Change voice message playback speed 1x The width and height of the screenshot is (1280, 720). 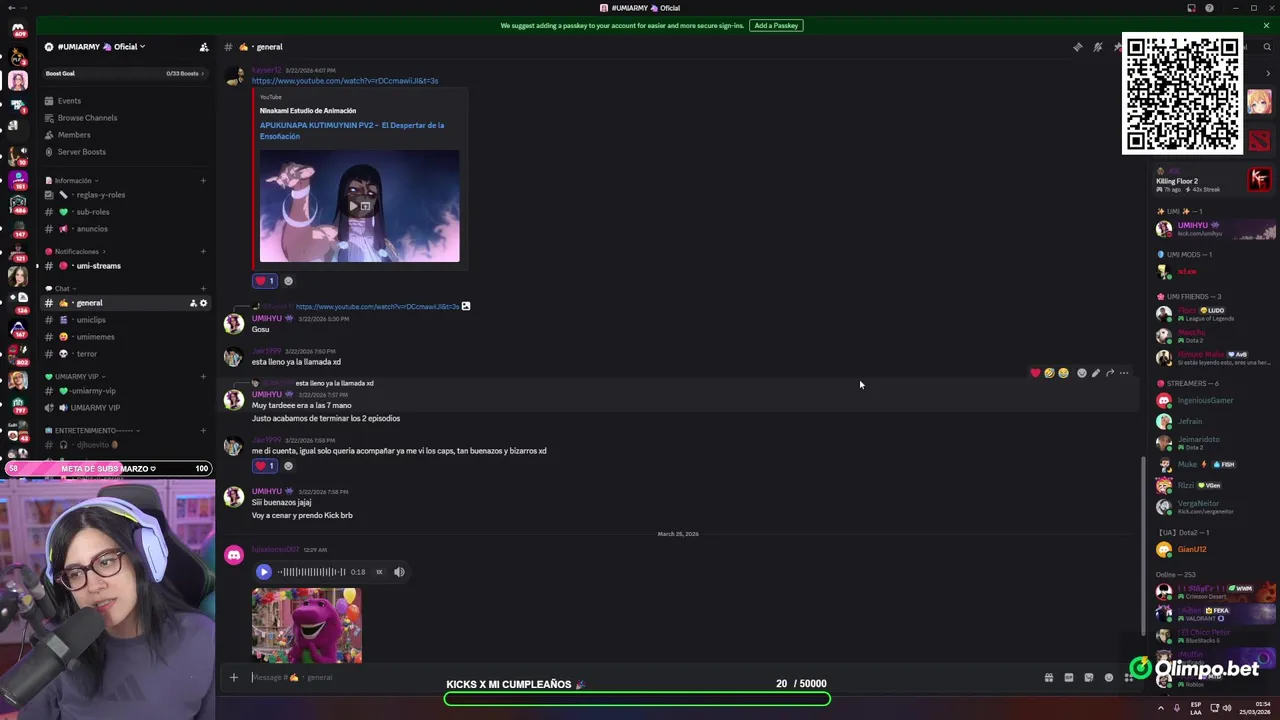379,572
